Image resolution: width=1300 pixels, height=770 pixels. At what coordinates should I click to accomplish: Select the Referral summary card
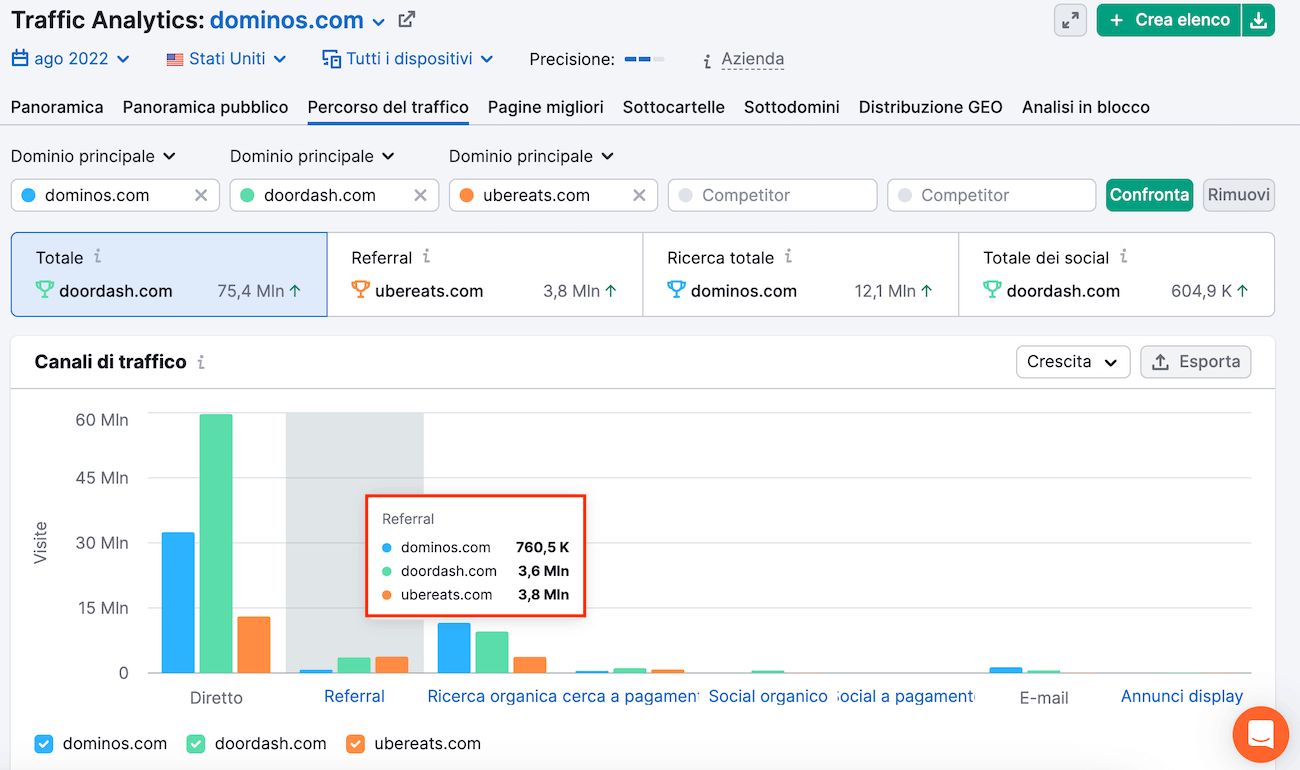point(485,275)
